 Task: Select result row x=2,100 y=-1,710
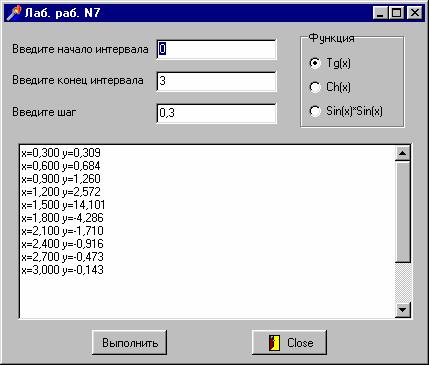tap(63, 231)
